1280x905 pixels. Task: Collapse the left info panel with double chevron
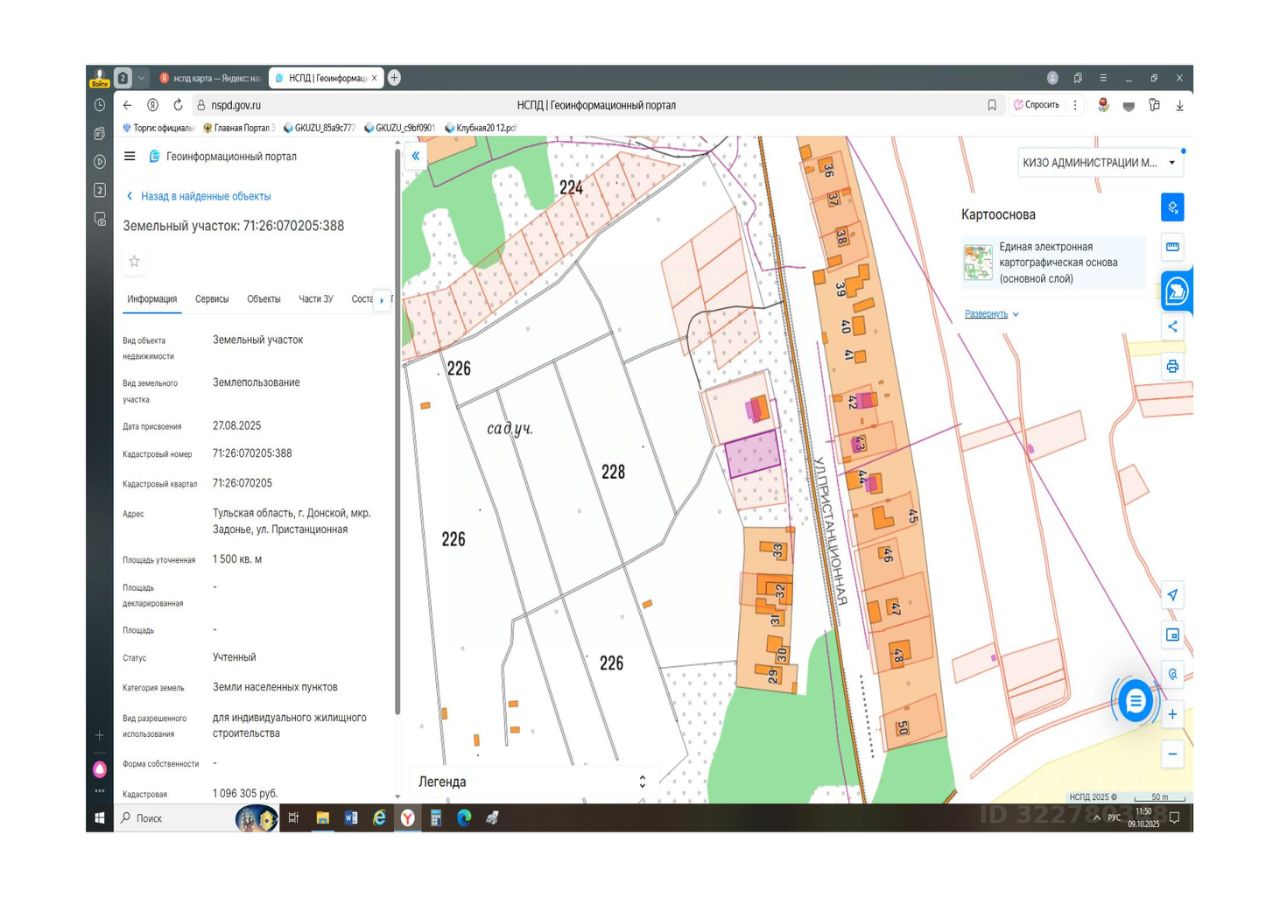[x=416, y=156]
